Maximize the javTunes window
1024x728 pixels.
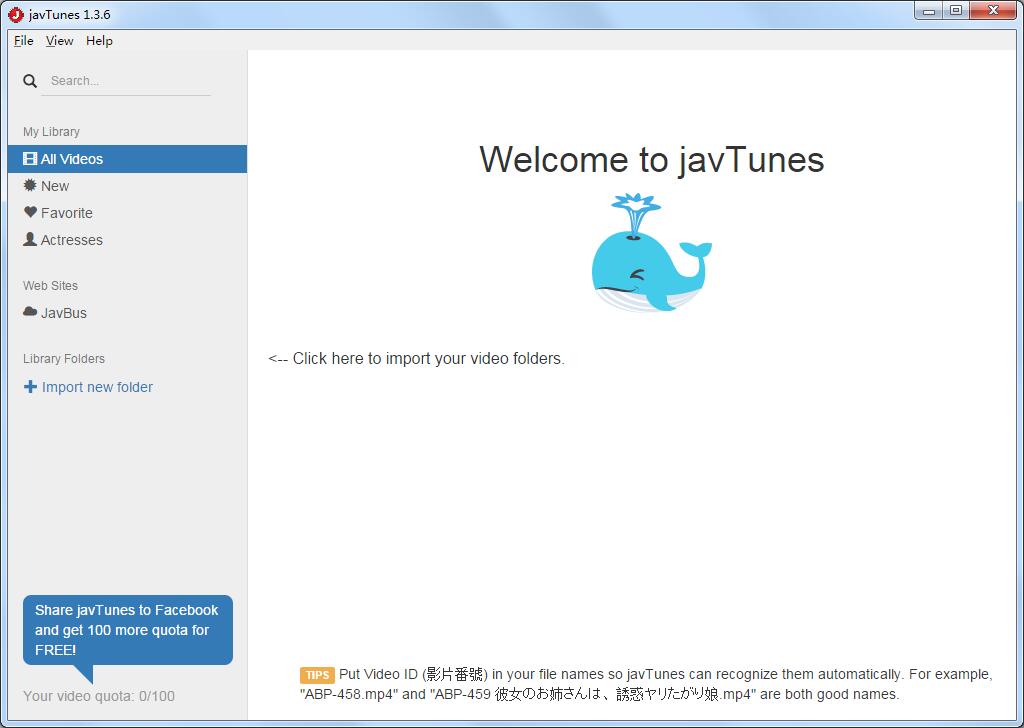[955, 10]
